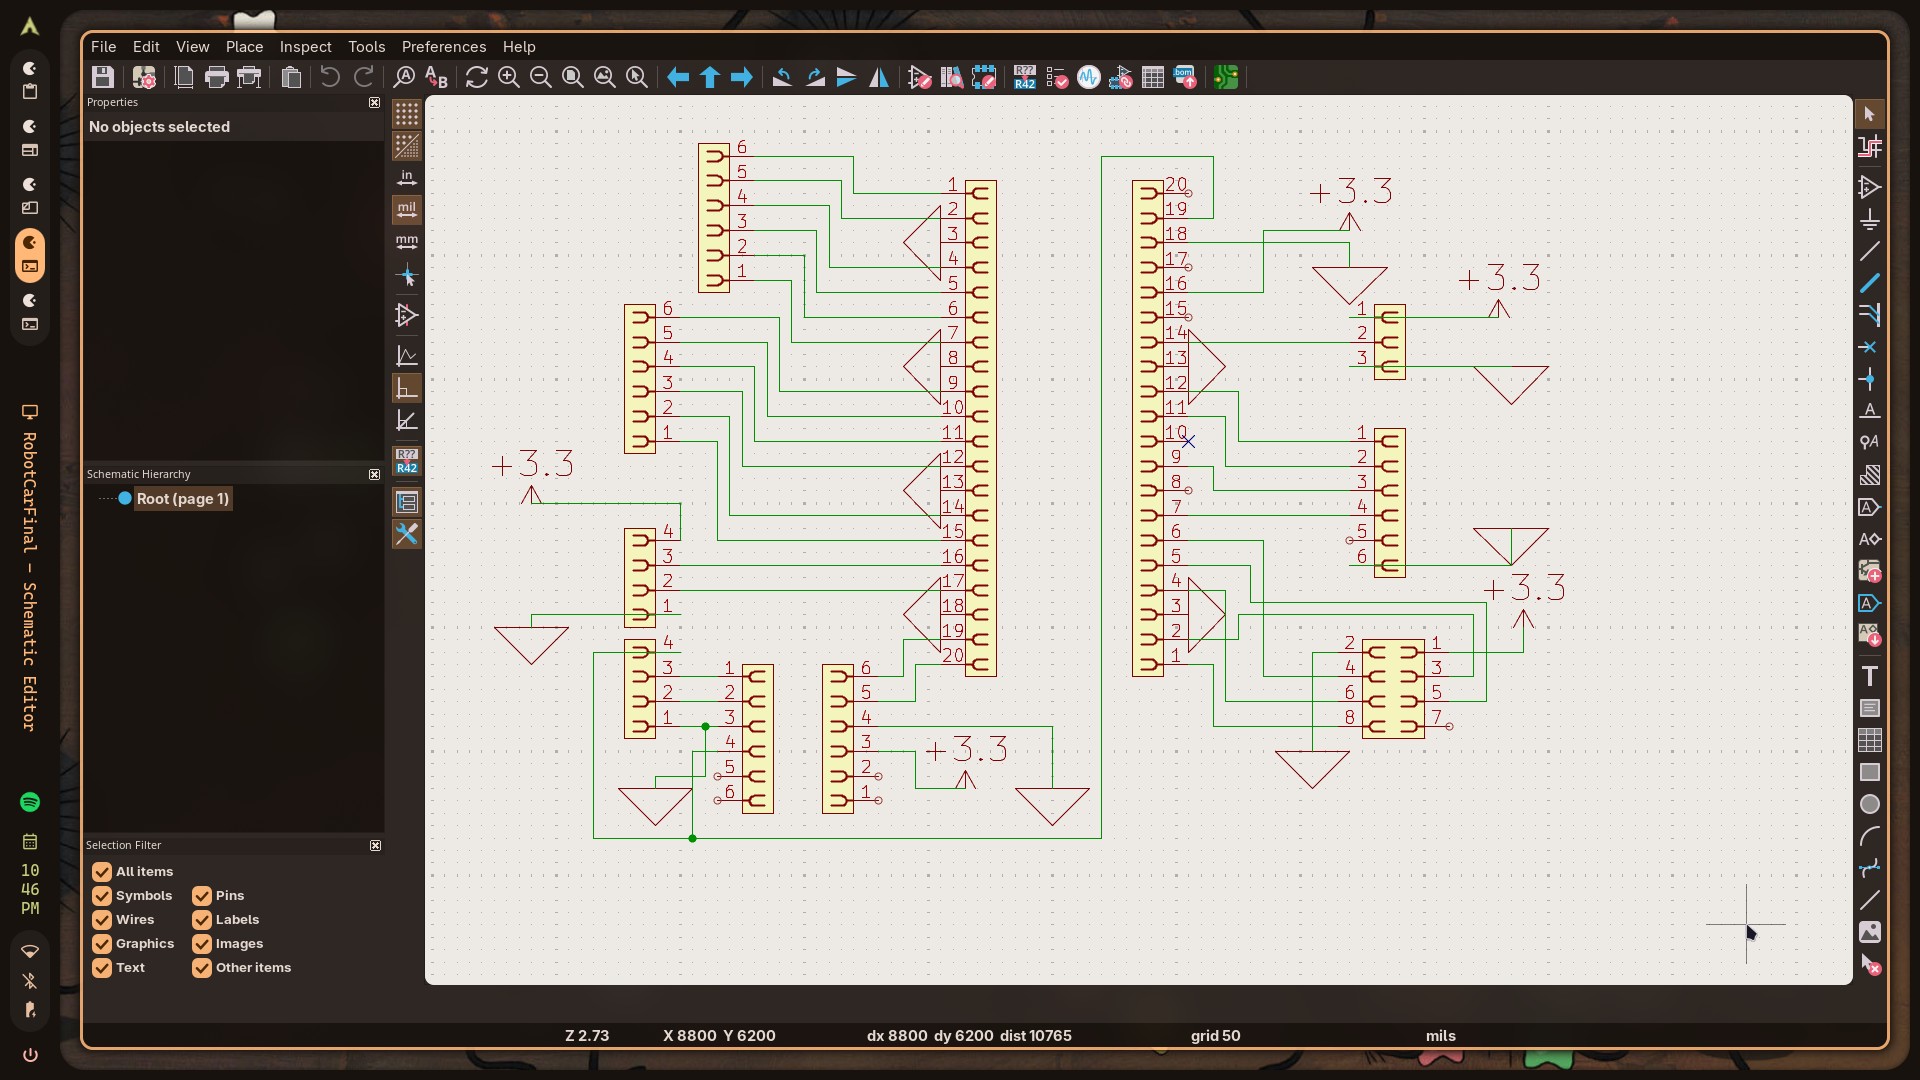
Task: Generate bill of materials
Action: [1185, 77]
